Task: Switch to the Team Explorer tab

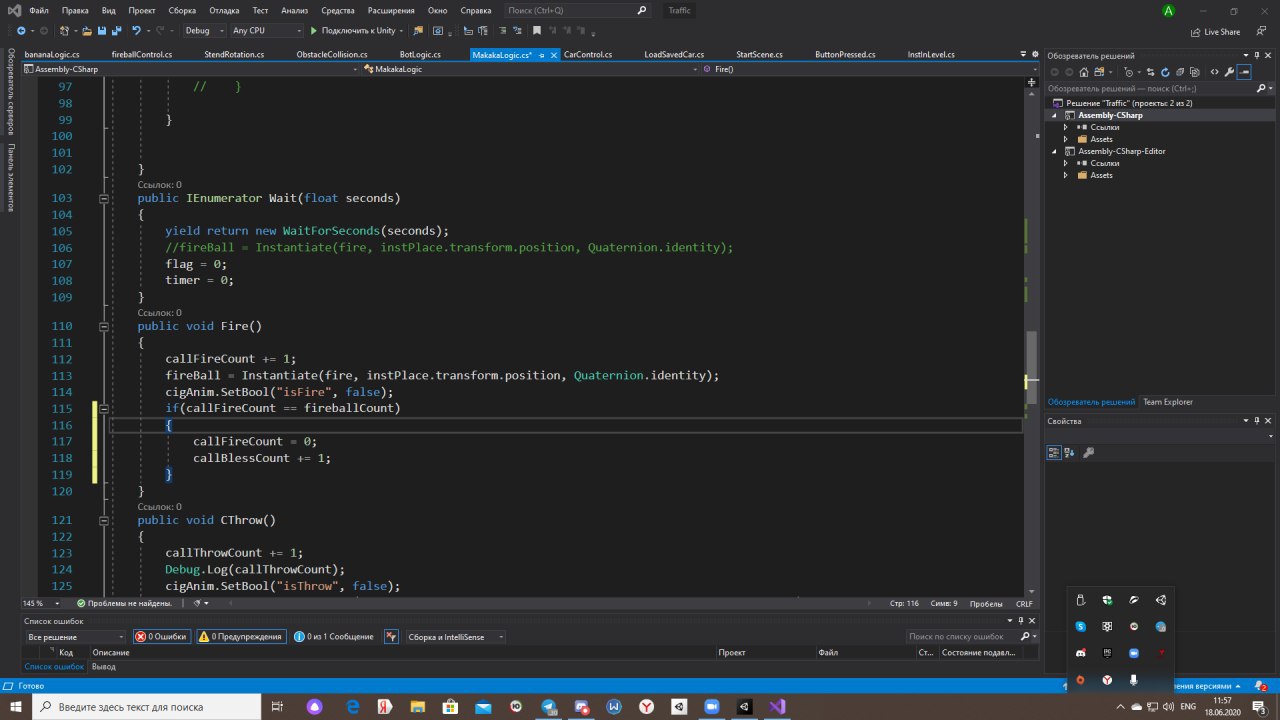Action: 1168,402
